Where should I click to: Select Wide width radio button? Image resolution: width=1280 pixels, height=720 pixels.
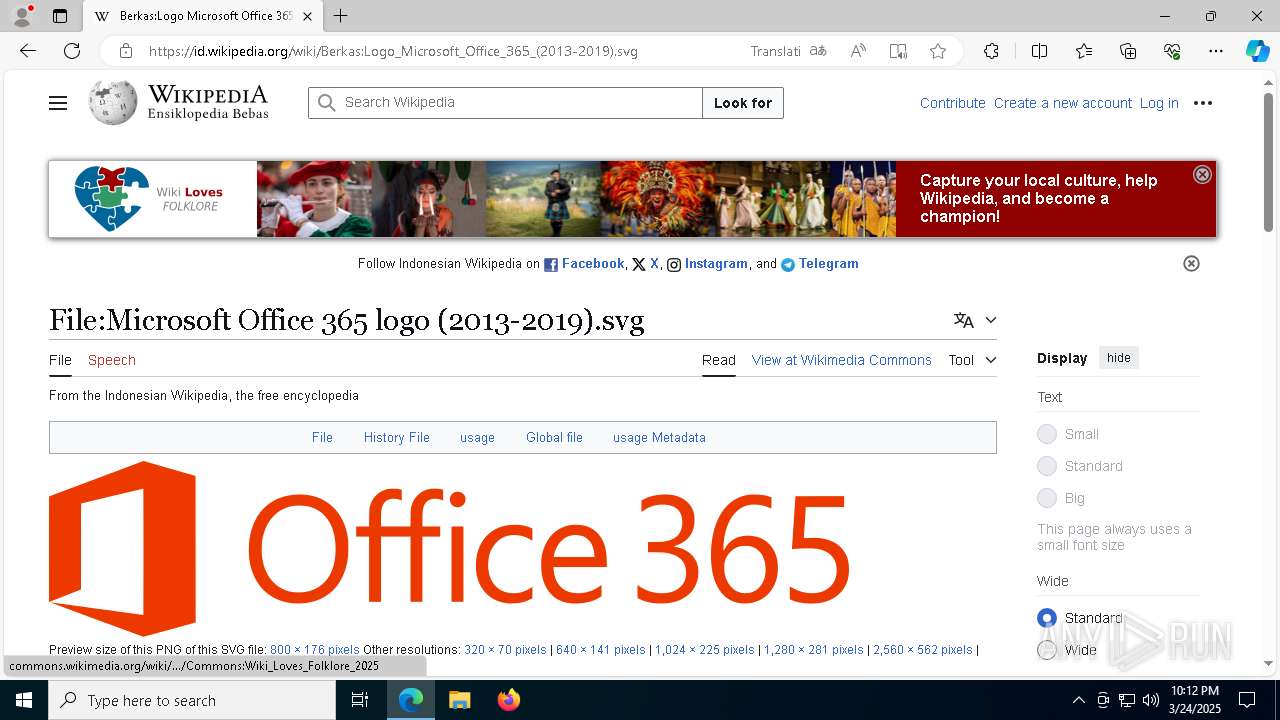pos(1047,650)
